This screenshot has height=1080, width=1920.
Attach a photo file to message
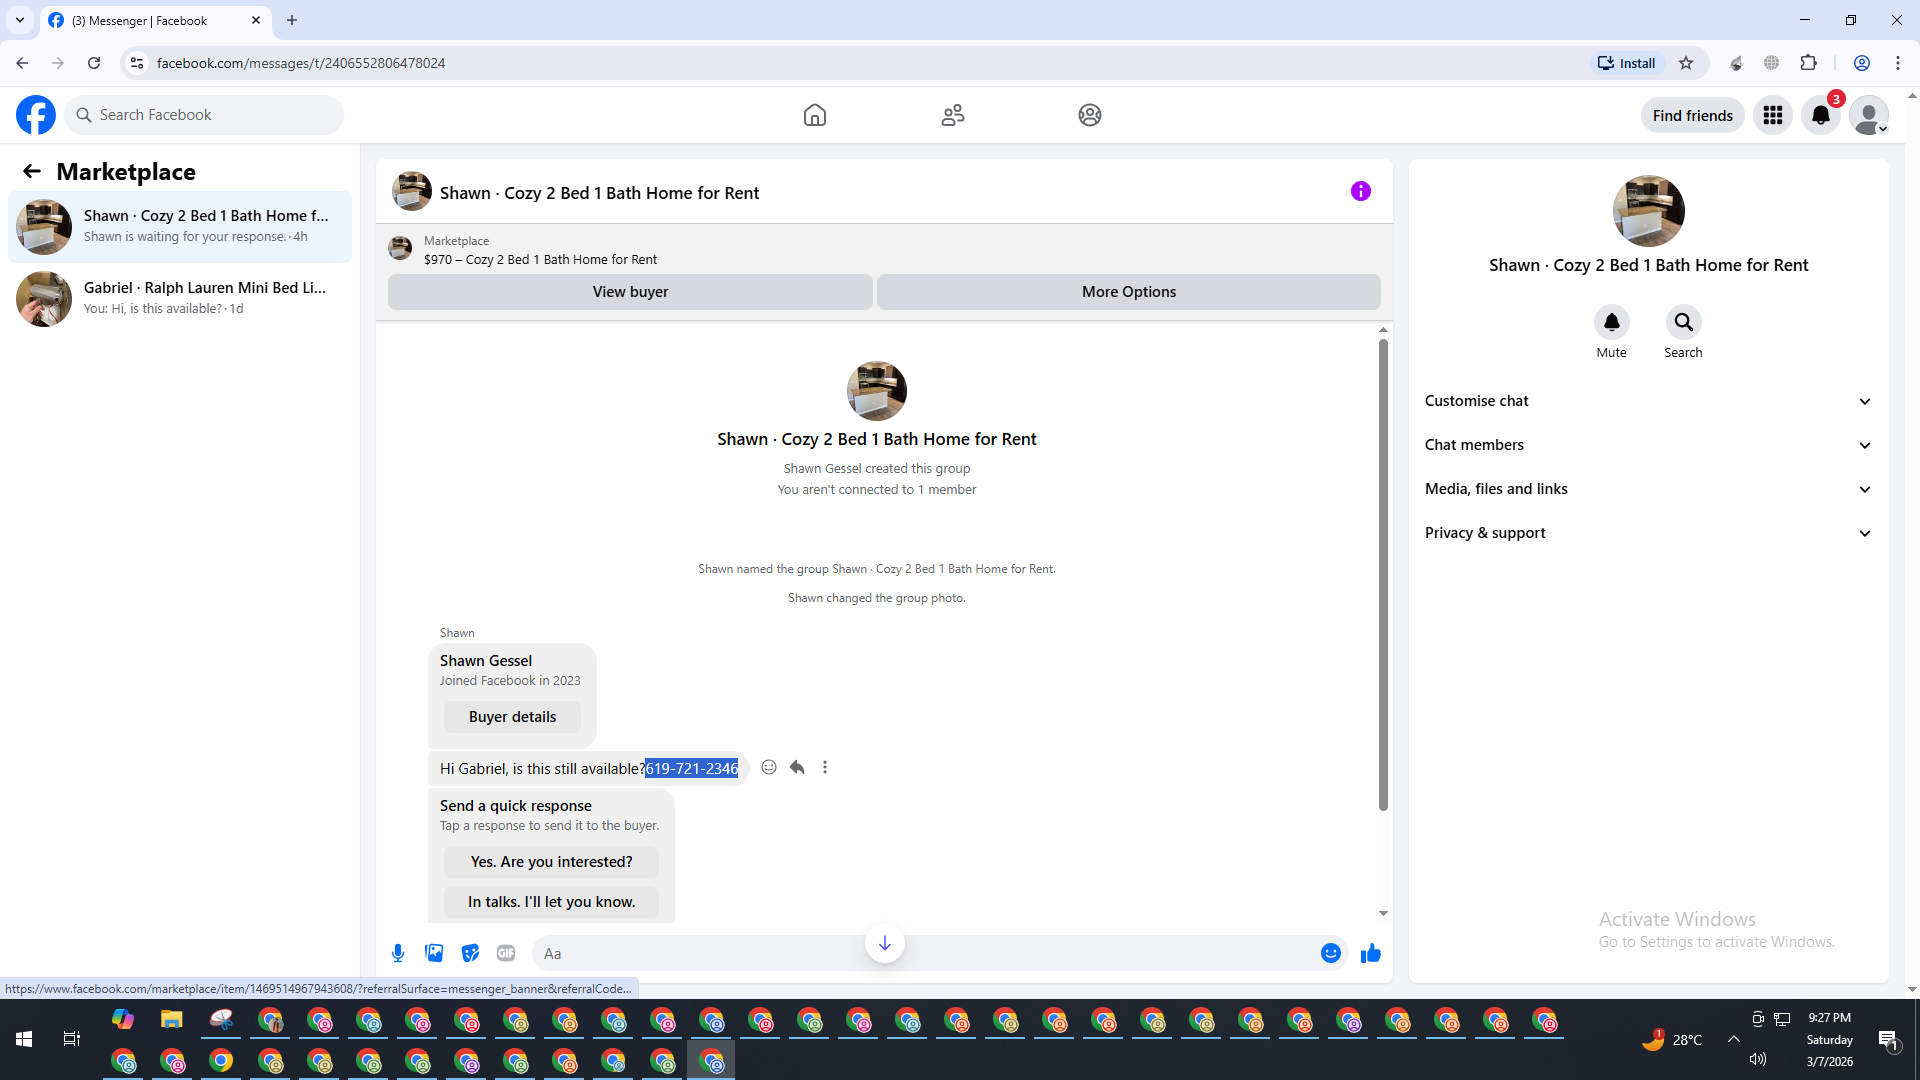click(x=434, y=953)
